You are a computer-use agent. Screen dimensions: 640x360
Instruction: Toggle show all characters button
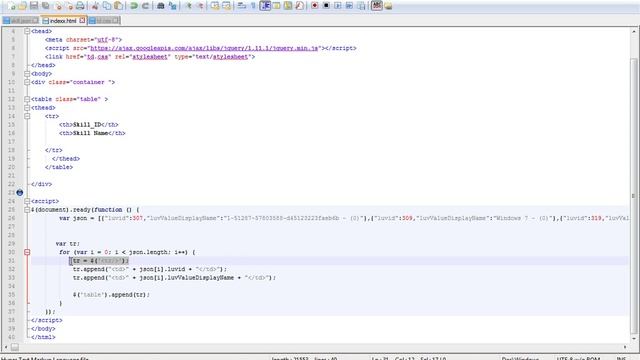(x=253, y=6)
